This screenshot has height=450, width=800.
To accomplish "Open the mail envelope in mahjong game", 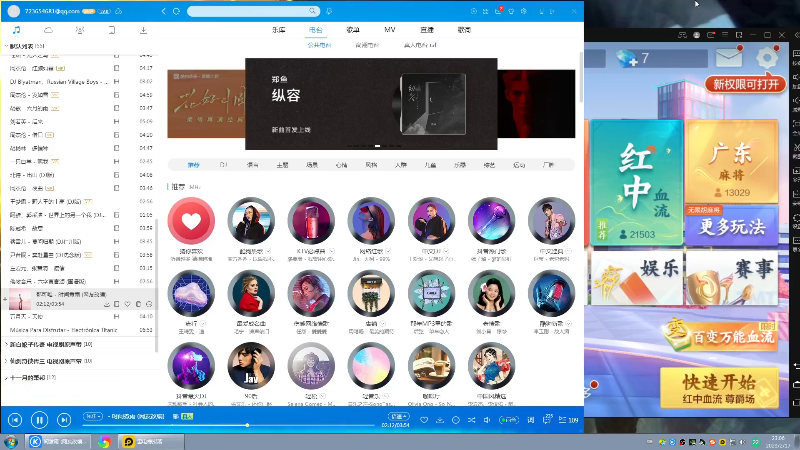I will (729, 57).
